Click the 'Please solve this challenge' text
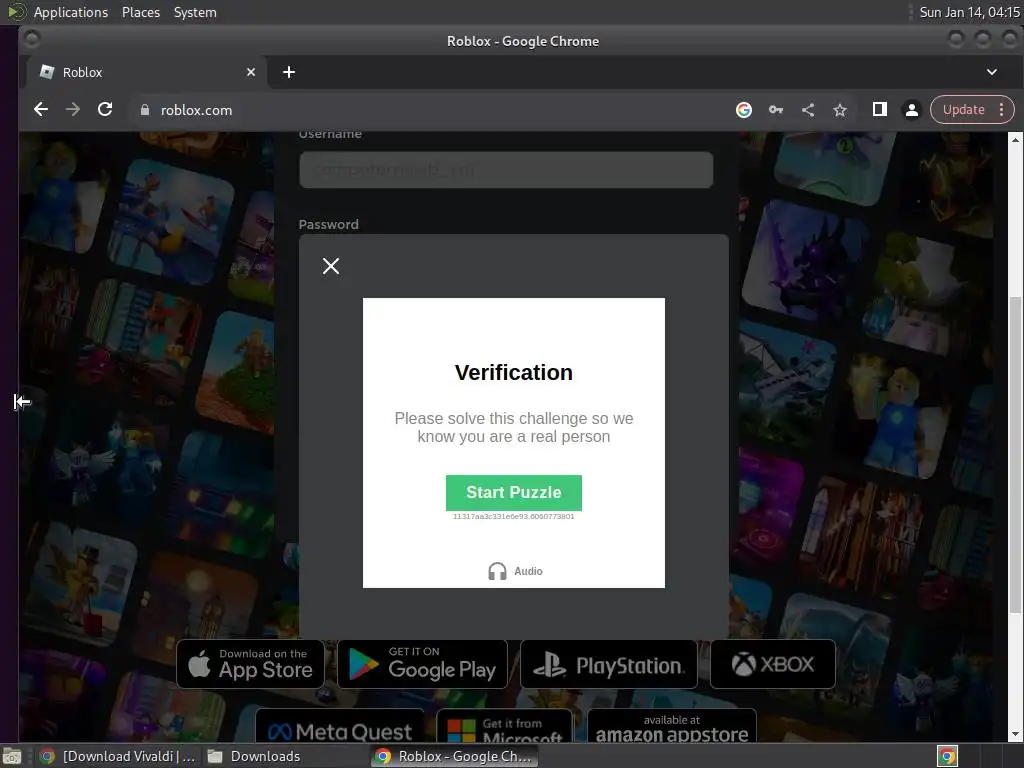This screenshot has width=1024, height=768. click(513, 427)
